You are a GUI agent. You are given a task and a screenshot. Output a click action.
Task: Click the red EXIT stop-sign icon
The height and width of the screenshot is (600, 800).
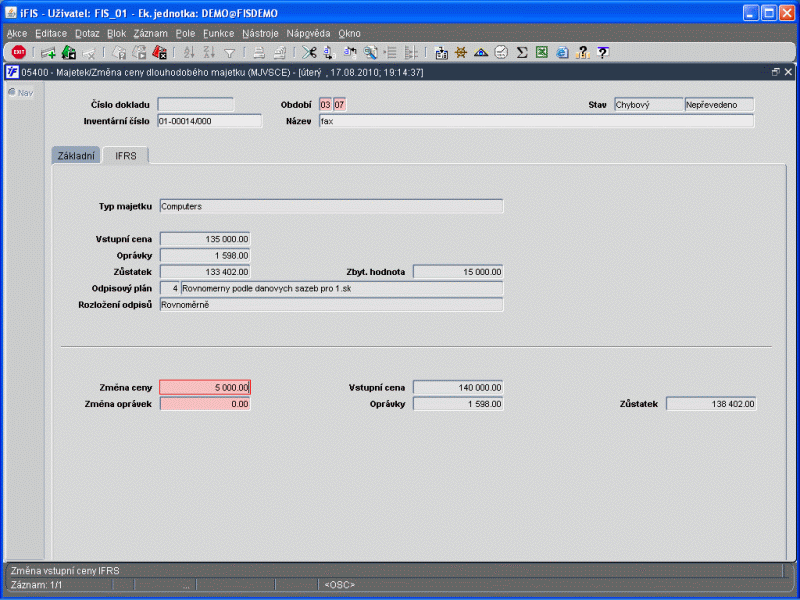pyautogui.click(x=19, y=52)
